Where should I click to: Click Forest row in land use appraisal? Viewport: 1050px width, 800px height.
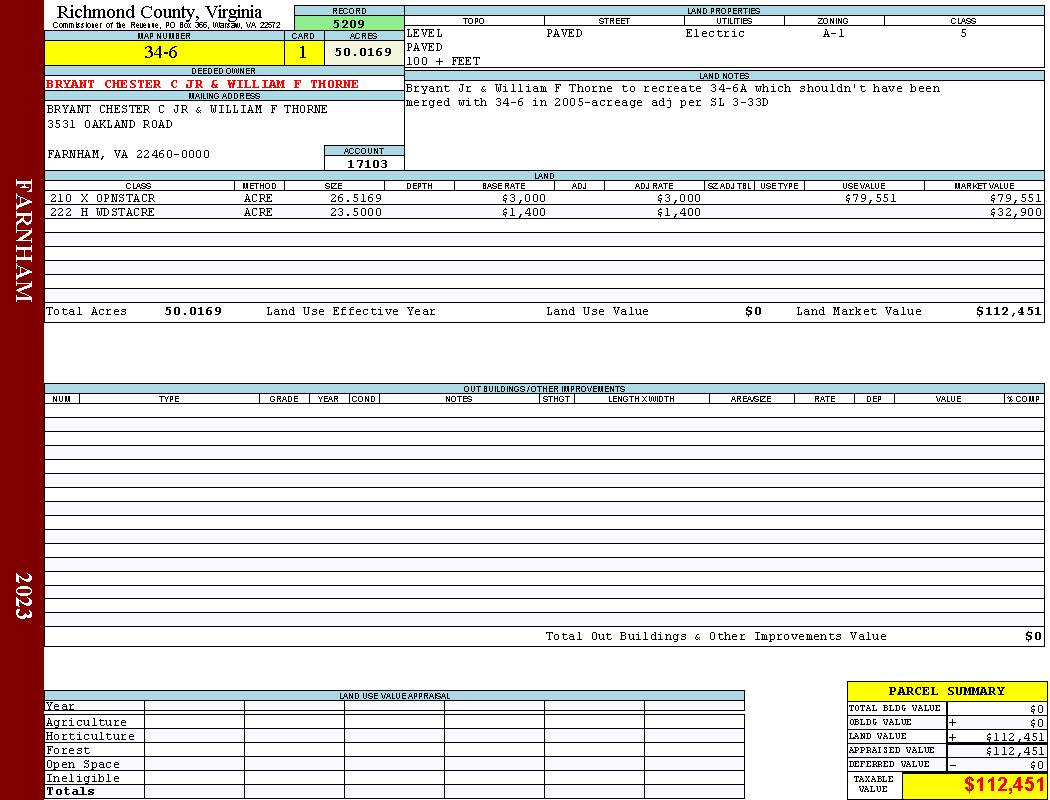pos(394,750)
